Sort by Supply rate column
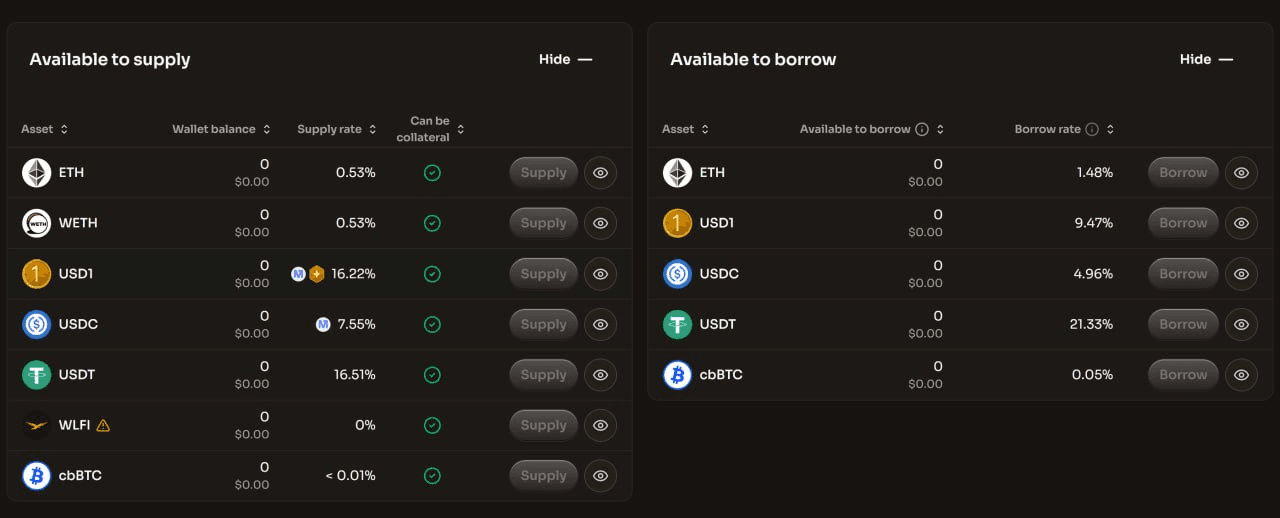This screenshot has height=518, width=1280. pos(337,129)
